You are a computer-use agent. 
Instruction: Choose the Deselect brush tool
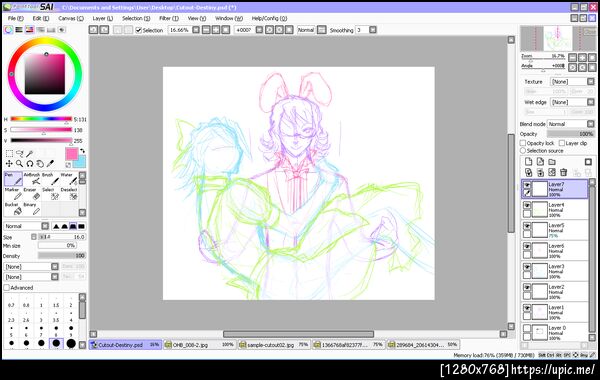coord(69,194)
